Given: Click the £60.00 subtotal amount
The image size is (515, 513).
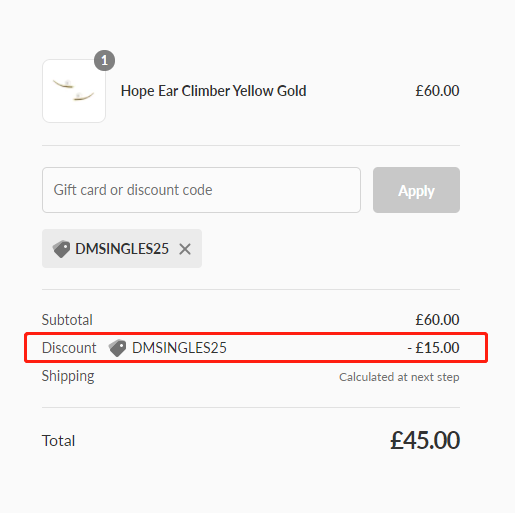Looking at the screenshot, I should tap(437, 320).
